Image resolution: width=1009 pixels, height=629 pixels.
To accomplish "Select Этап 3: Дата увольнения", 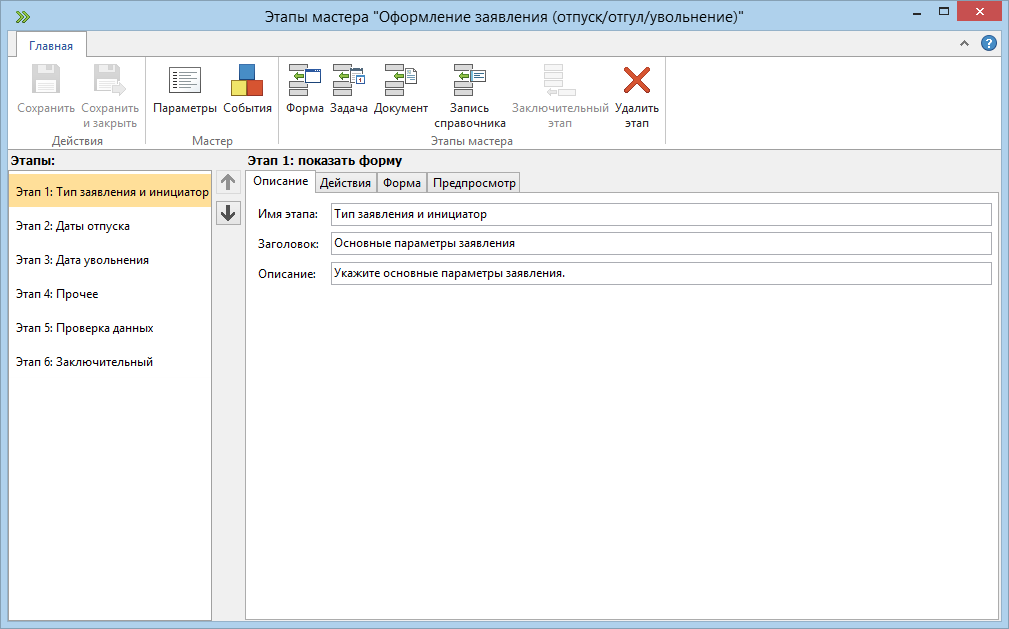I will pos(110,259).
